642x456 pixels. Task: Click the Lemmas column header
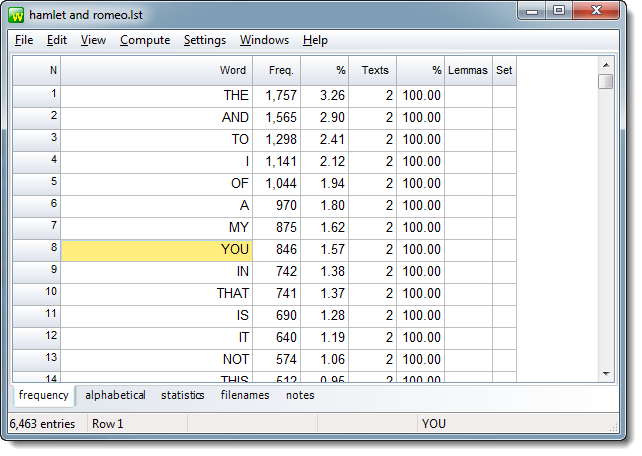(x=468, y=70)
